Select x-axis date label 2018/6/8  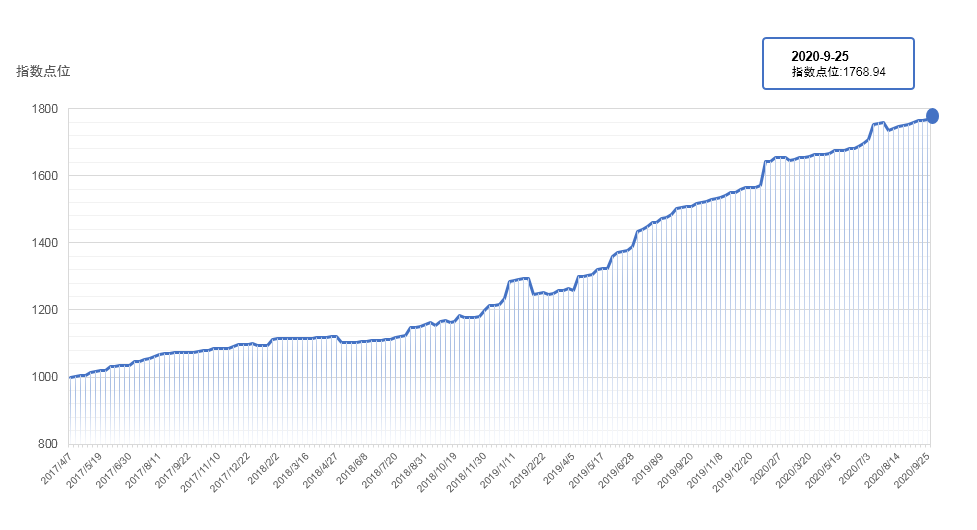pyautogui.click(x=352, y=468)
